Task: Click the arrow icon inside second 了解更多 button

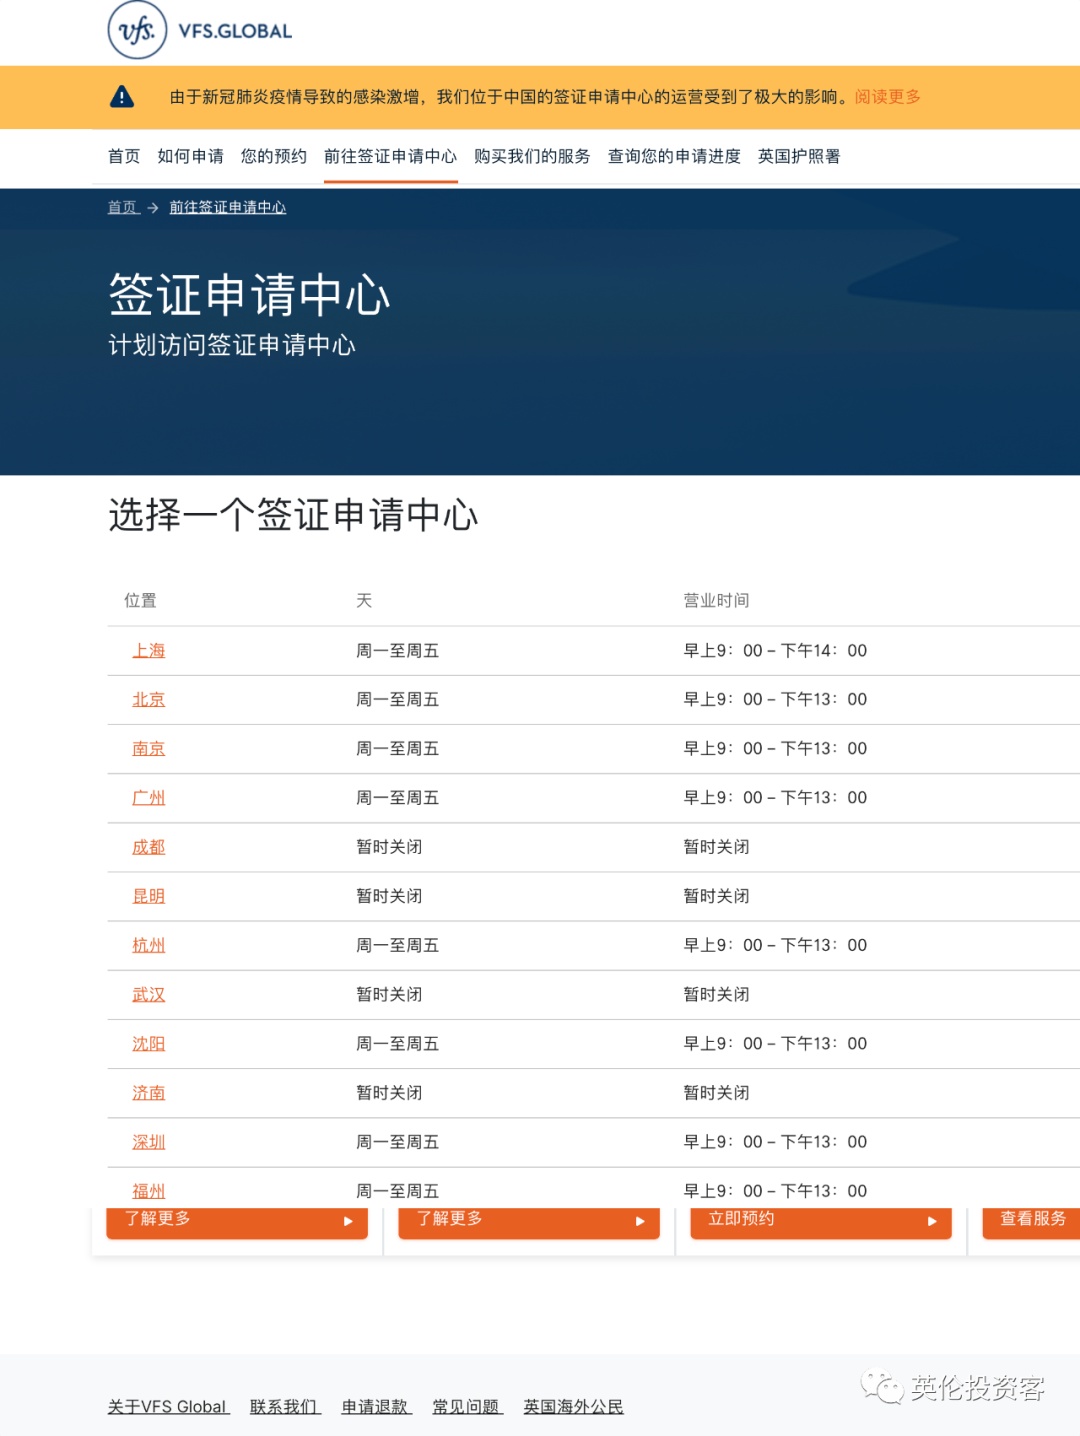Action: (639, 1221)
